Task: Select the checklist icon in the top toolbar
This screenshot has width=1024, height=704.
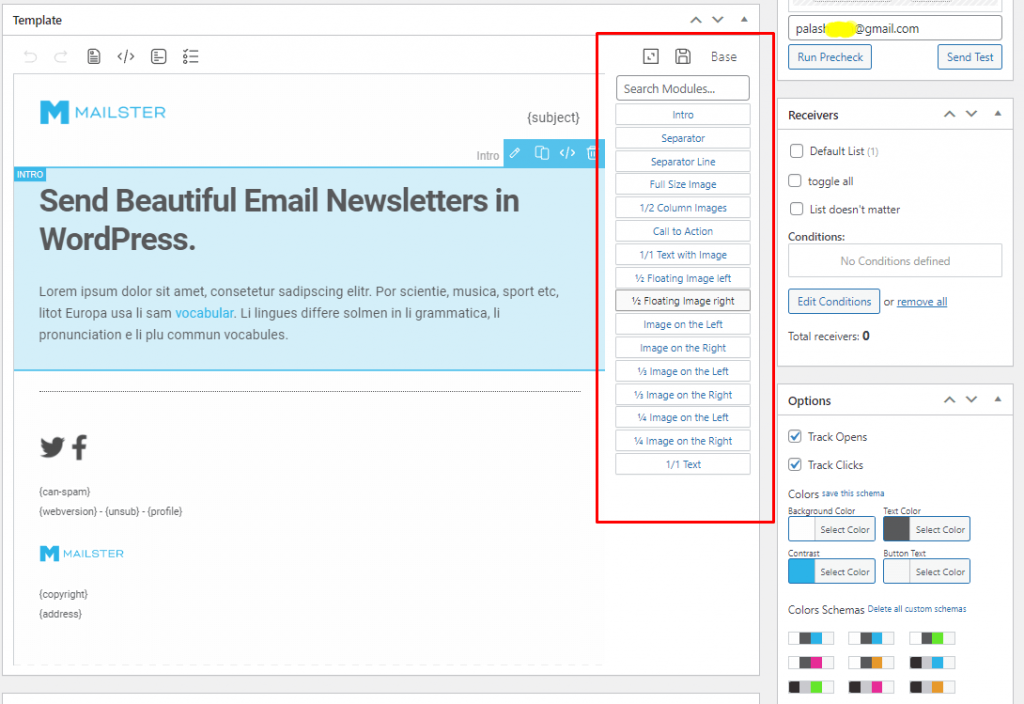Action: (191, 56)
